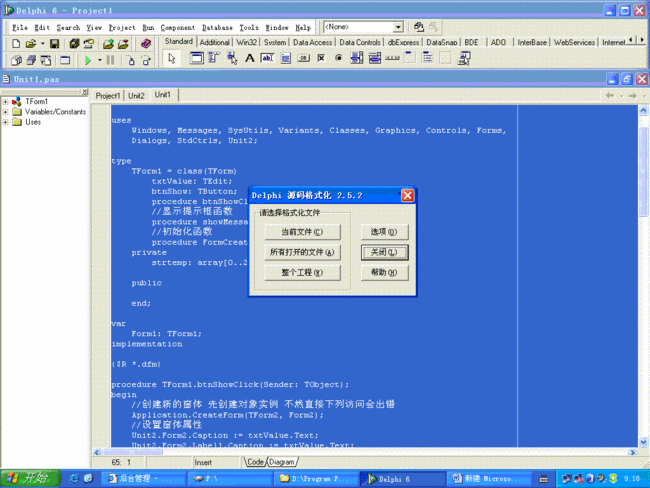Screen dimensions: 650x488
Task: Select the GroupBox component icon
Action: tap(410, 58)
